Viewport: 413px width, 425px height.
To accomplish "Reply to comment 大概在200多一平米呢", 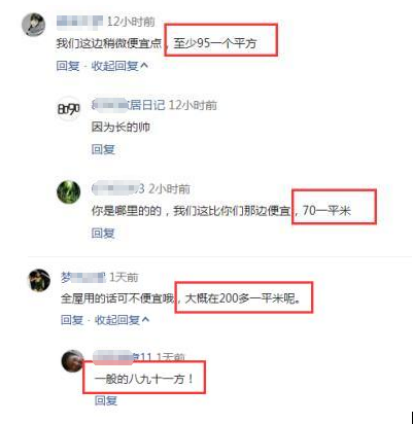I will 72,320.
